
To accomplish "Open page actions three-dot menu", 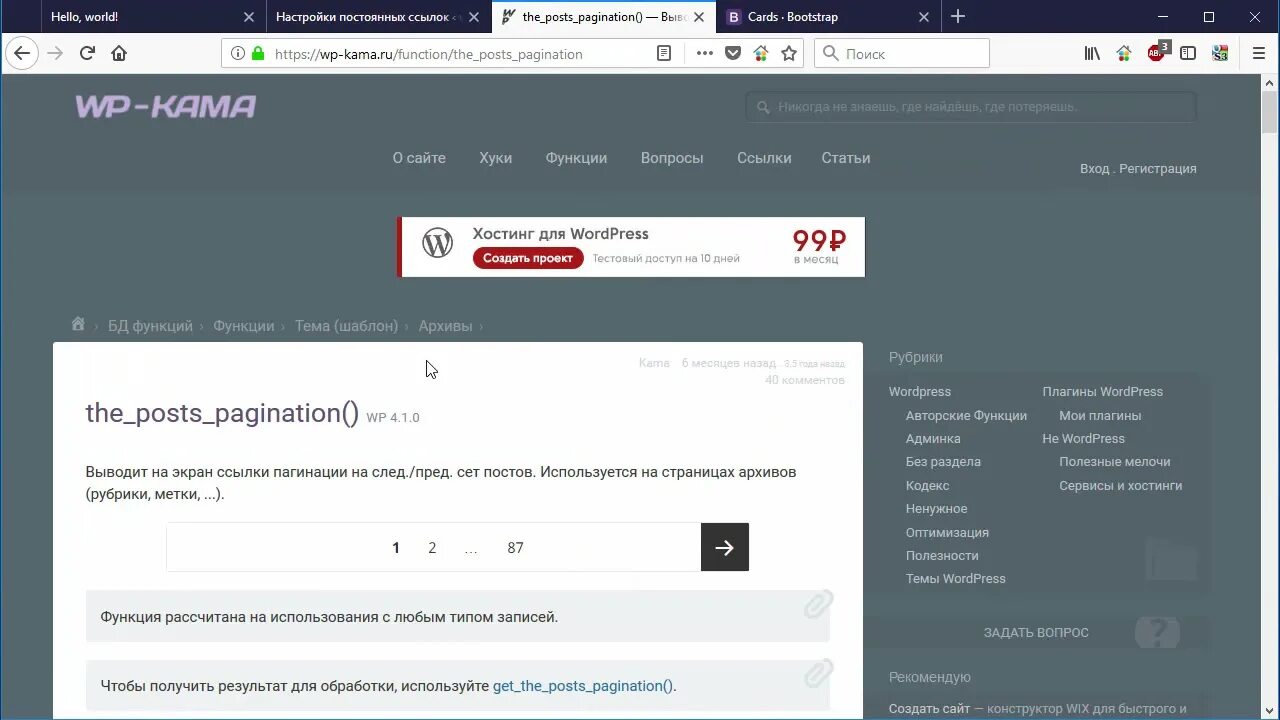I will click(x=705, y=54).
